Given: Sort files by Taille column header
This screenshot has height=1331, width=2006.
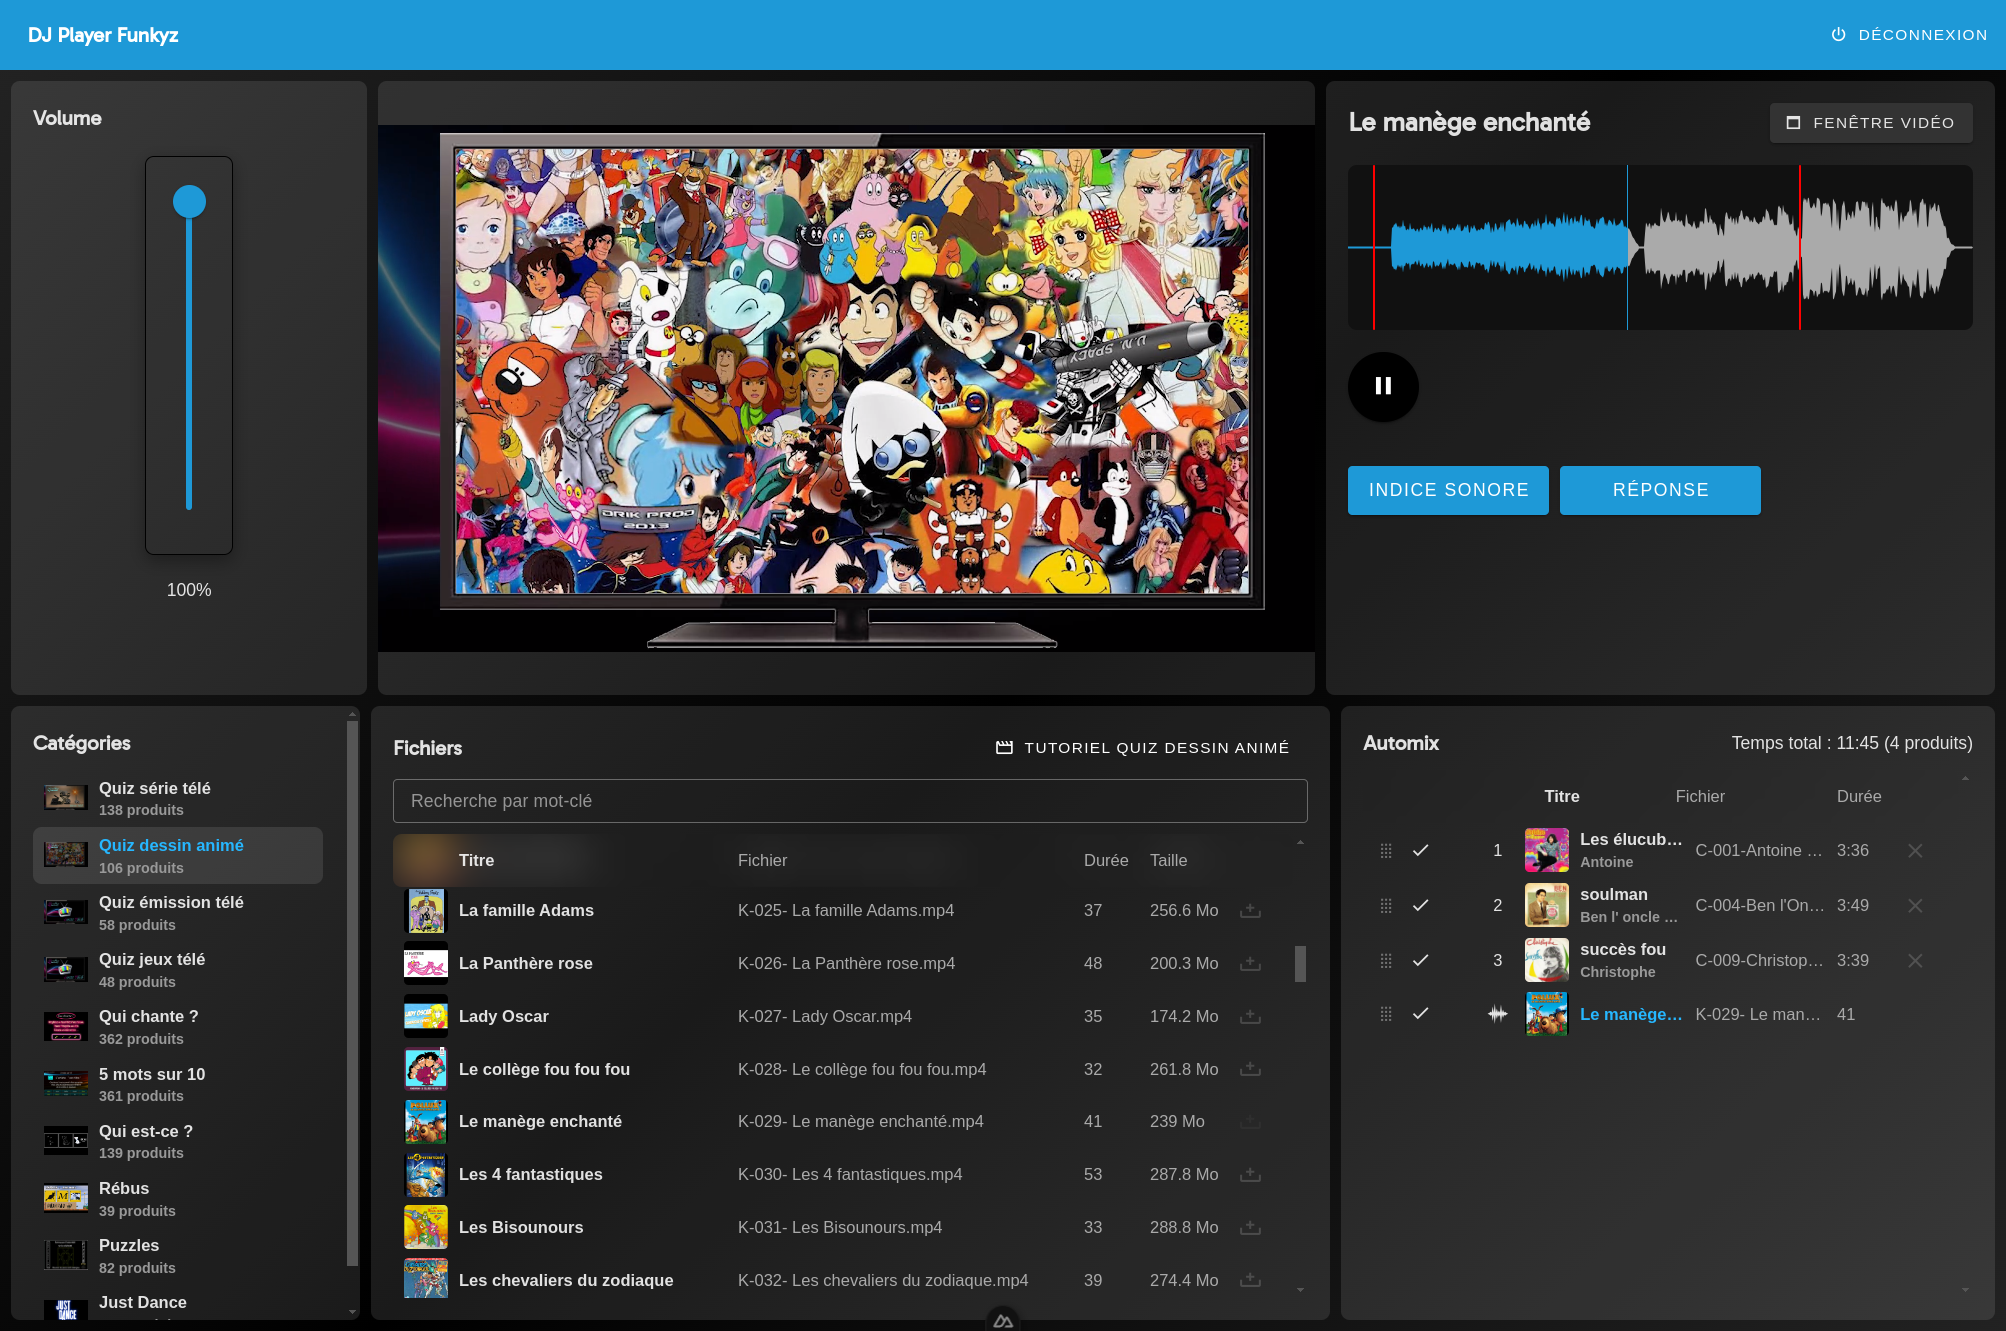Looking at the screenshot, I should click(1168, 860).
